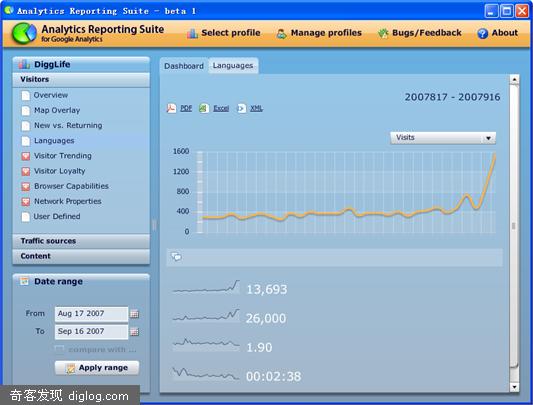Click the 26,000 sparkline thumbnail
The height and width of the screenshot is (405, 533).
tap(206, 316)
